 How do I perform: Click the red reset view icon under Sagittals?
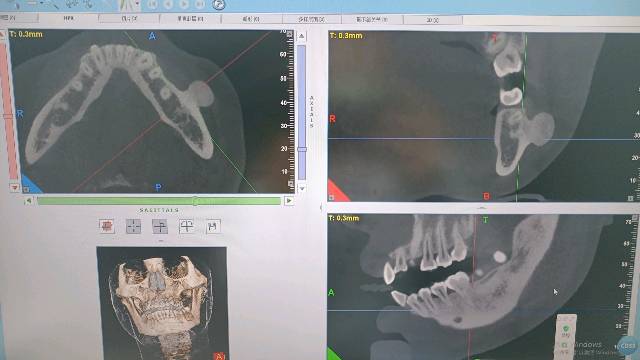click(107, 226)
